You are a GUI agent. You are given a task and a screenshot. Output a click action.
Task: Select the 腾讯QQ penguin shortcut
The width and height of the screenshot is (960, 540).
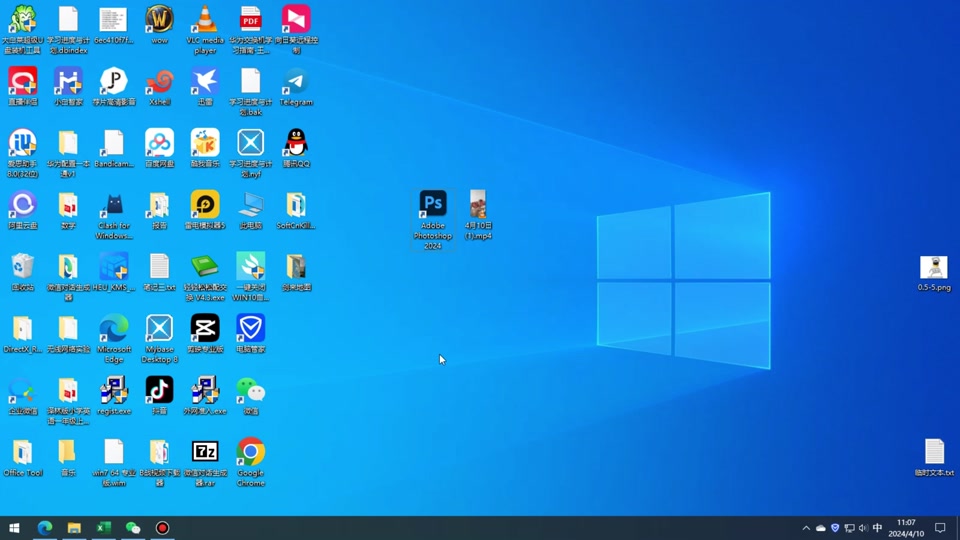tap(296, 148)
